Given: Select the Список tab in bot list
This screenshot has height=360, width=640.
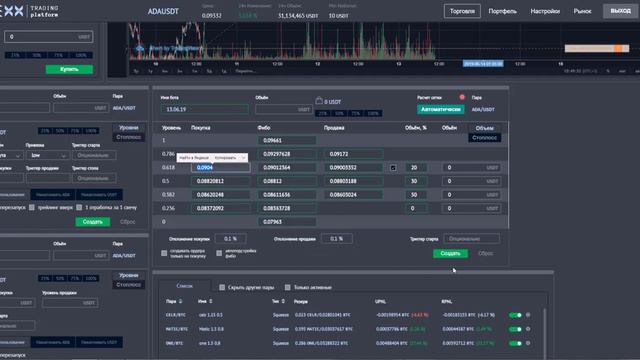Looking at the screenshot, I should click(x=184, y=286).
